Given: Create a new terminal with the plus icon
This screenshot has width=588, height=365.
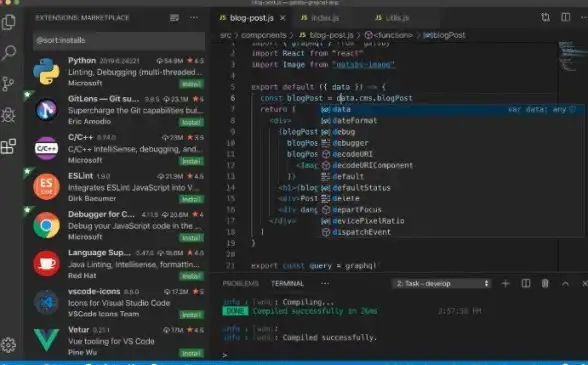Looking at the screenshot, I should 506,284.
